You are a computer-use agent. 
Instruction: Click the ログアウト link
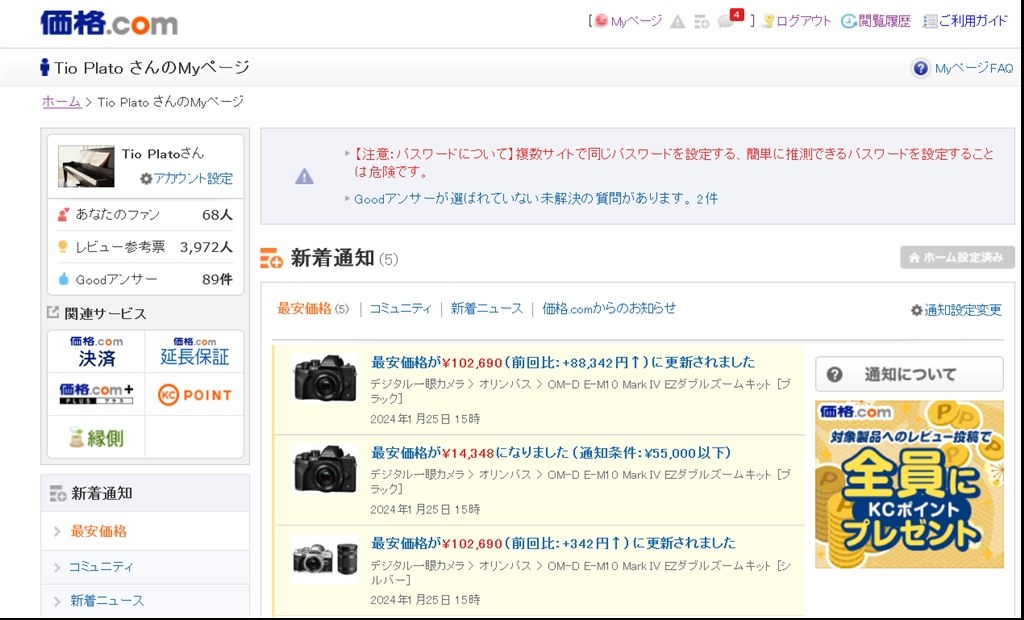[x=797, y=21]
